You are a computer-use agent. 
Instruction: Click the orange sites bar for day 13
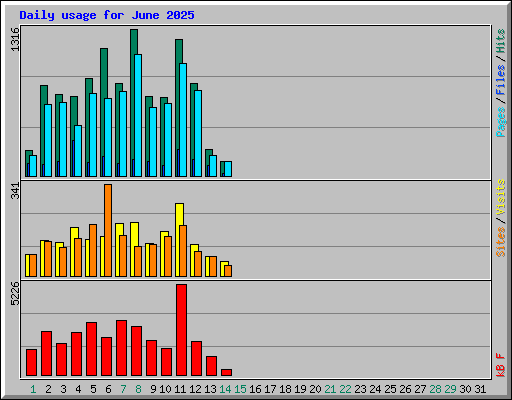(213, 266)
